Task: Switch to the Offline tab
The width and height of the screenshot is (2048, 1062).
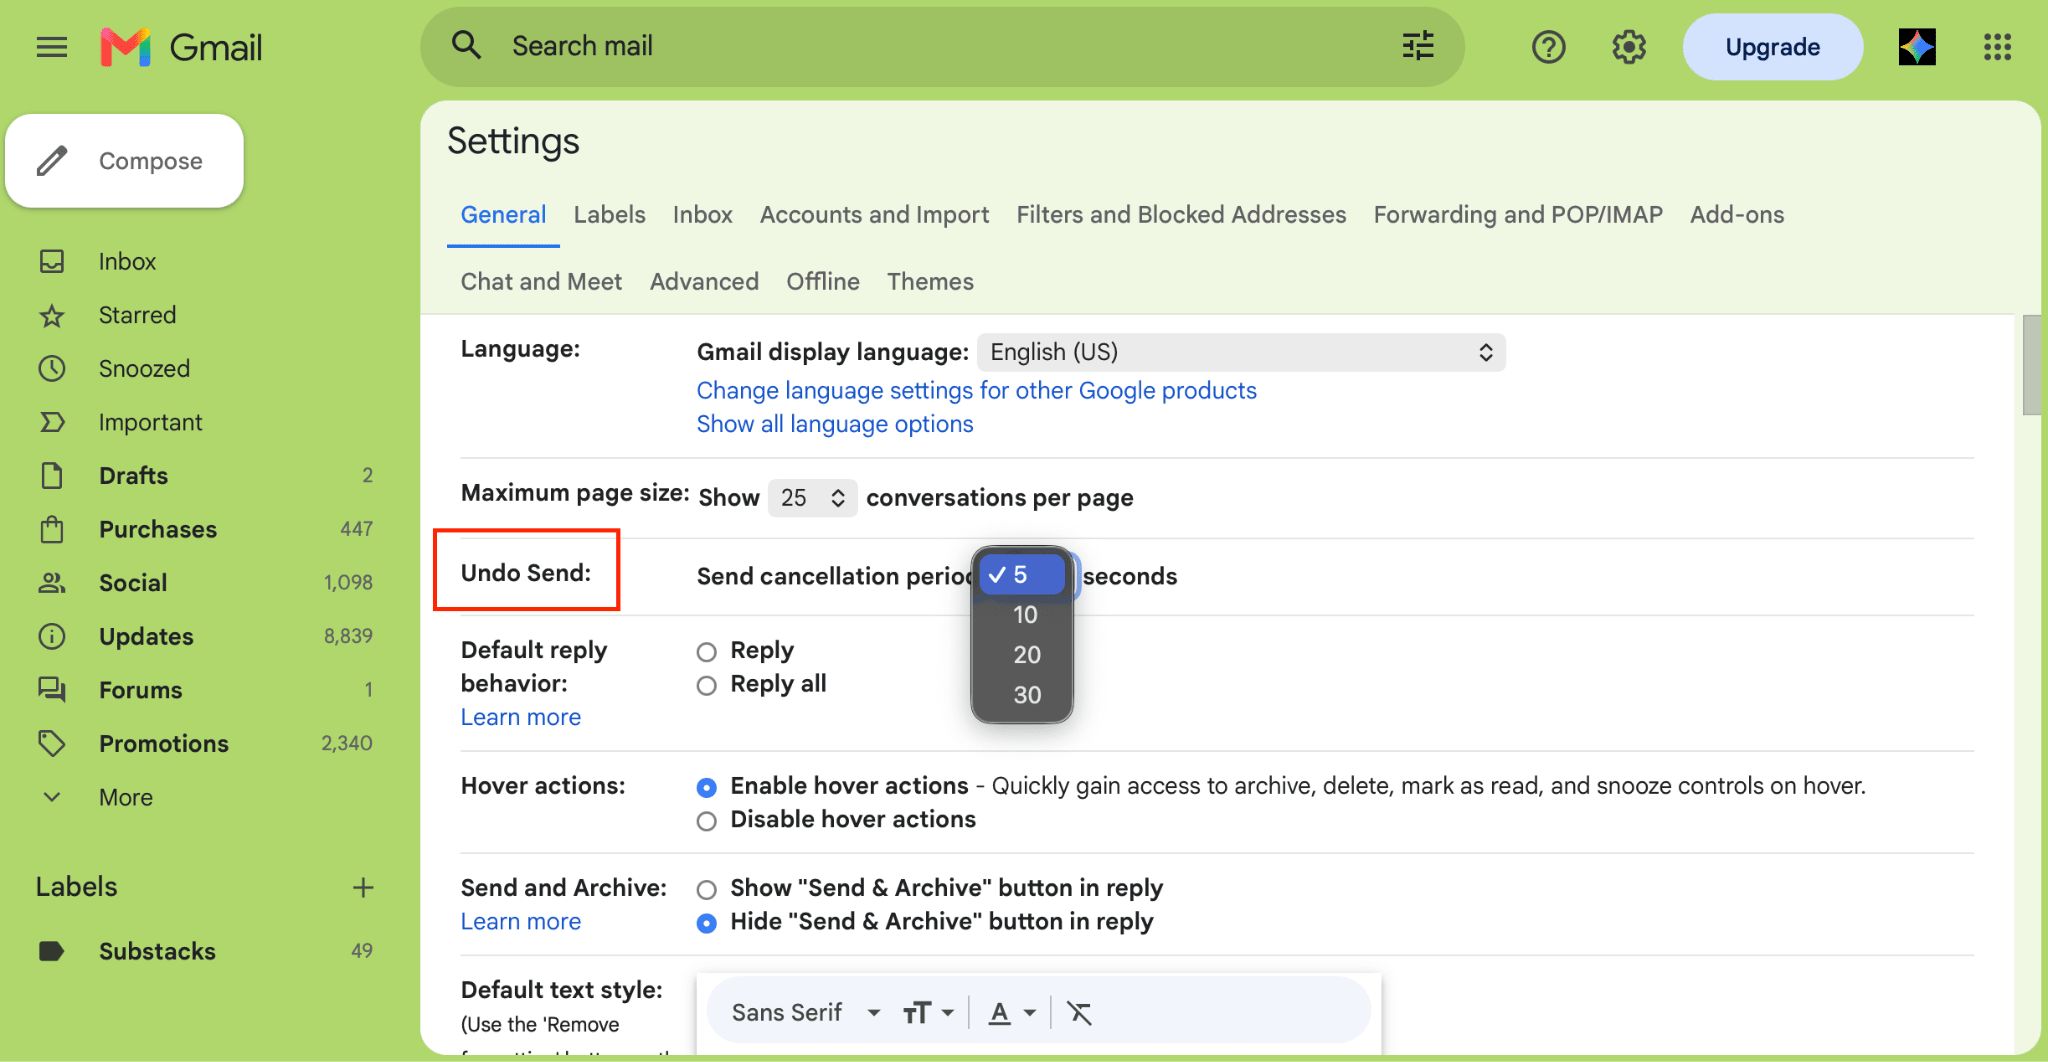Action: 823,282
